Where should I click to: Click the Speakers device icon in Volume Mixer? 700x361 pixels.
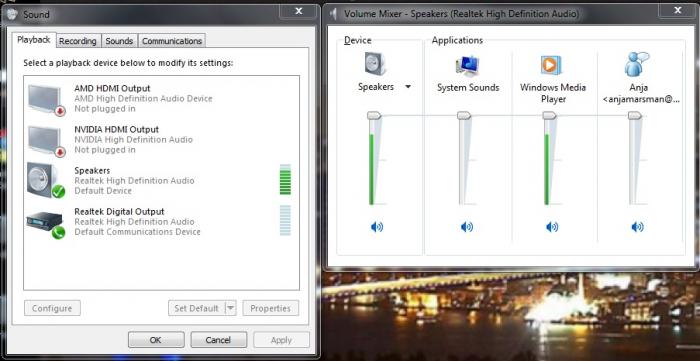click(375, 64)
